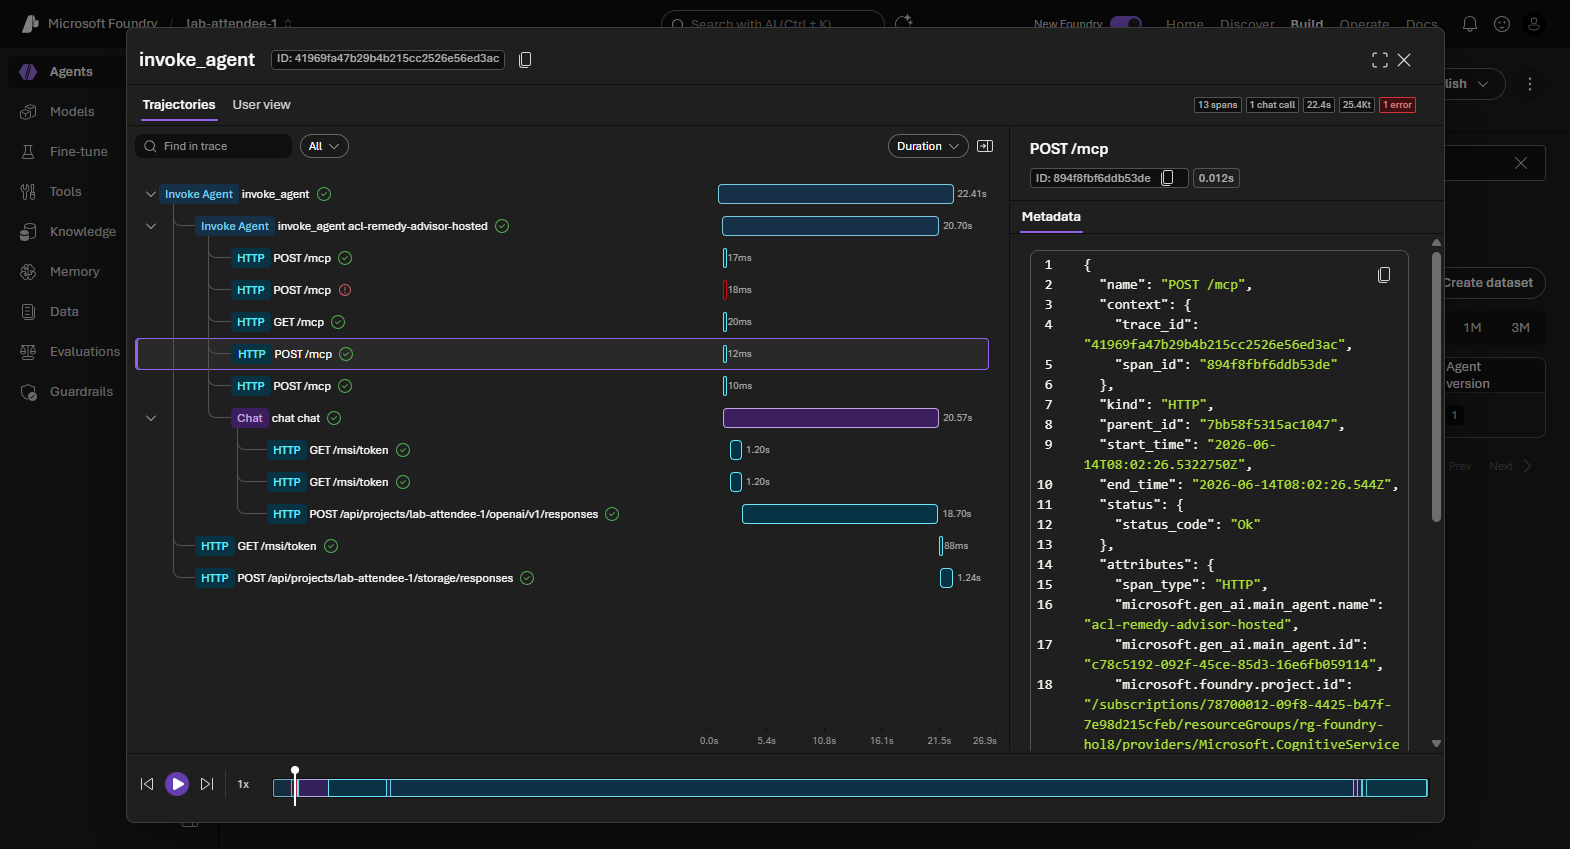The height and width of the screenshot is (849, 1570).
Task: Click the metadata panel scrollbar
Action: [x=1436, y=386]
